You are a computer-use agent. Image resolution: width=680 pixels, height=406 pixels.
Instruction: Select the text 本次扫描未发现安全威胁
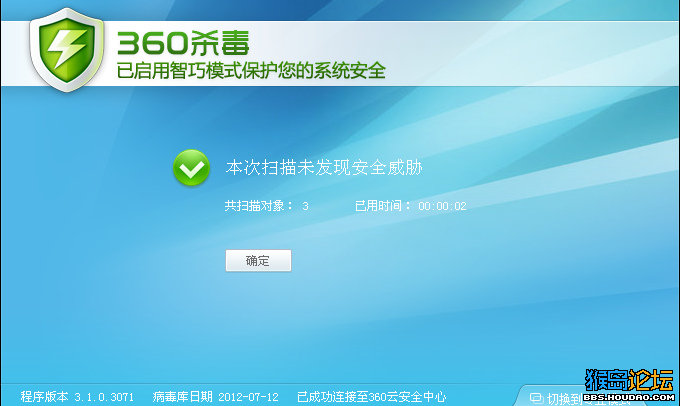324,167
